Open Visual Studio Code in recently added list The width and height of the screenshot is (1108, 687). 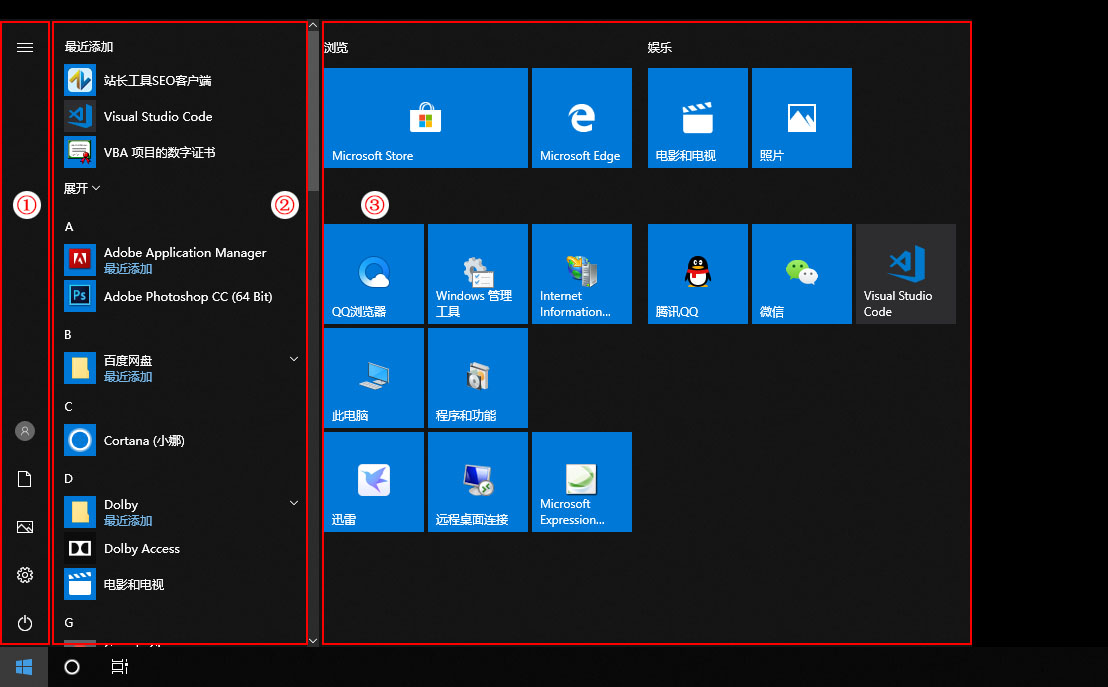(180, 117)
